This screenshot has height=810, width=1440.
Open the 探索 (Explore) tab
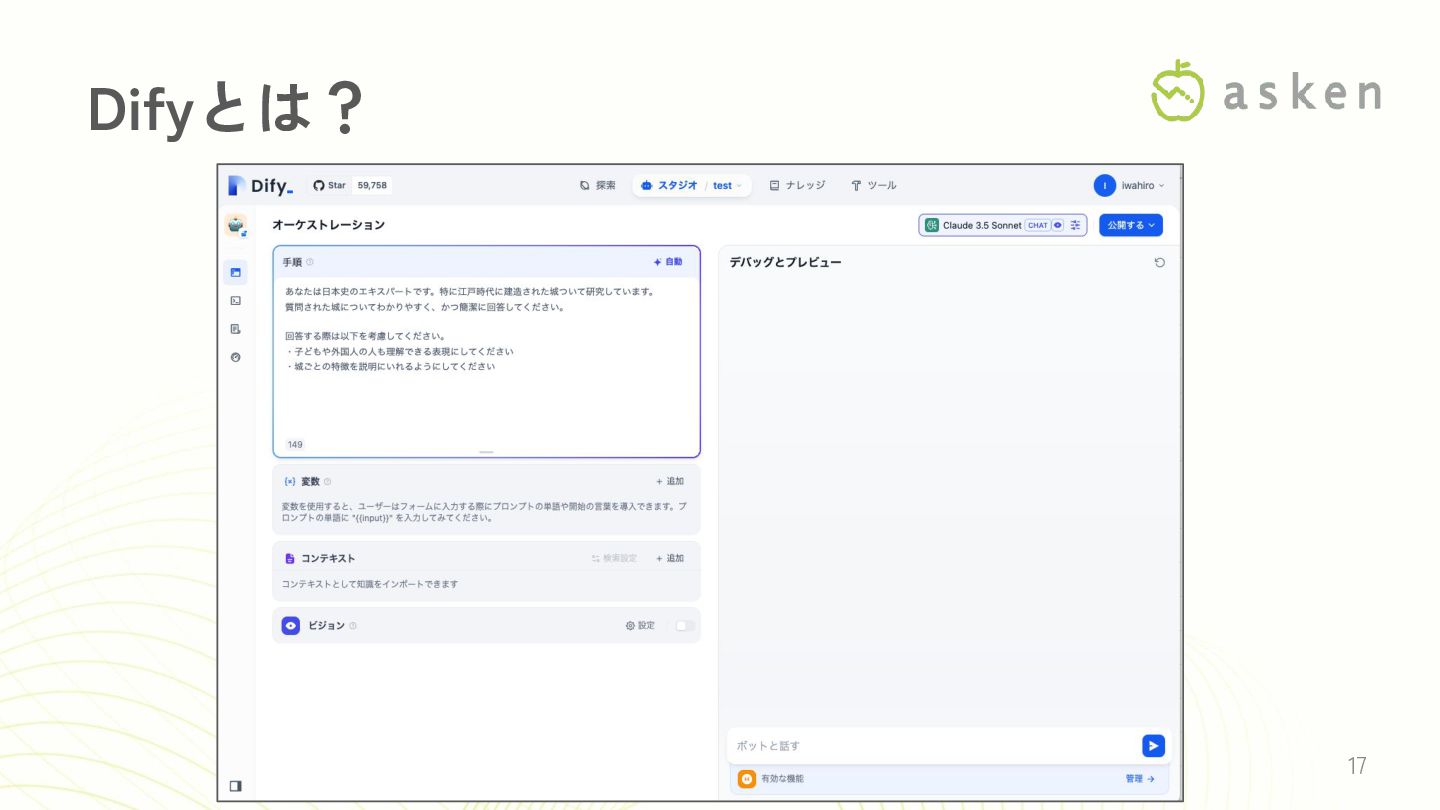598,185
